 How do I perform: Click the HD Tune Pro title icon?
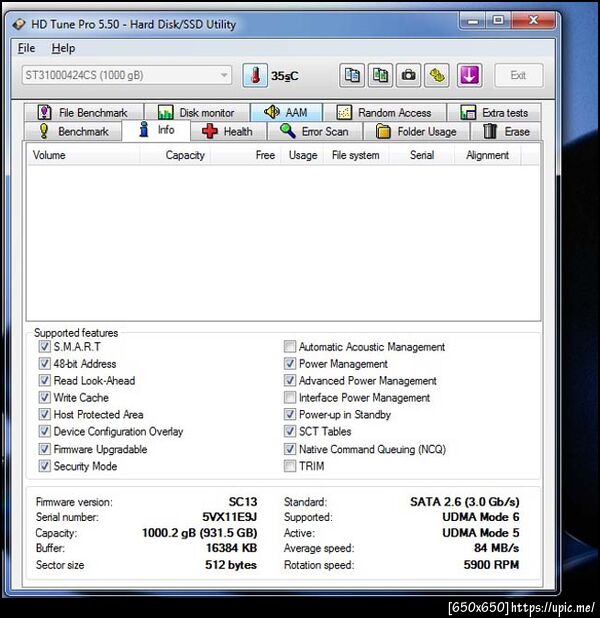coord(19,24)
